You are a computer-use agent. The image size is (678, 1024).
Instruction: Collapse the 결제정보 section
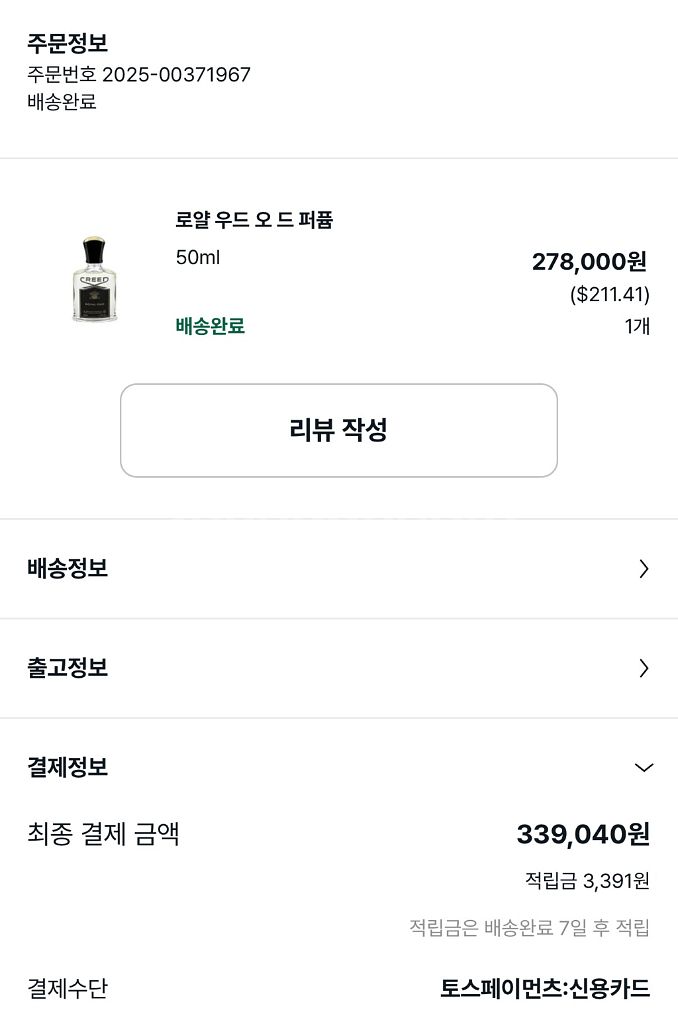339,767
